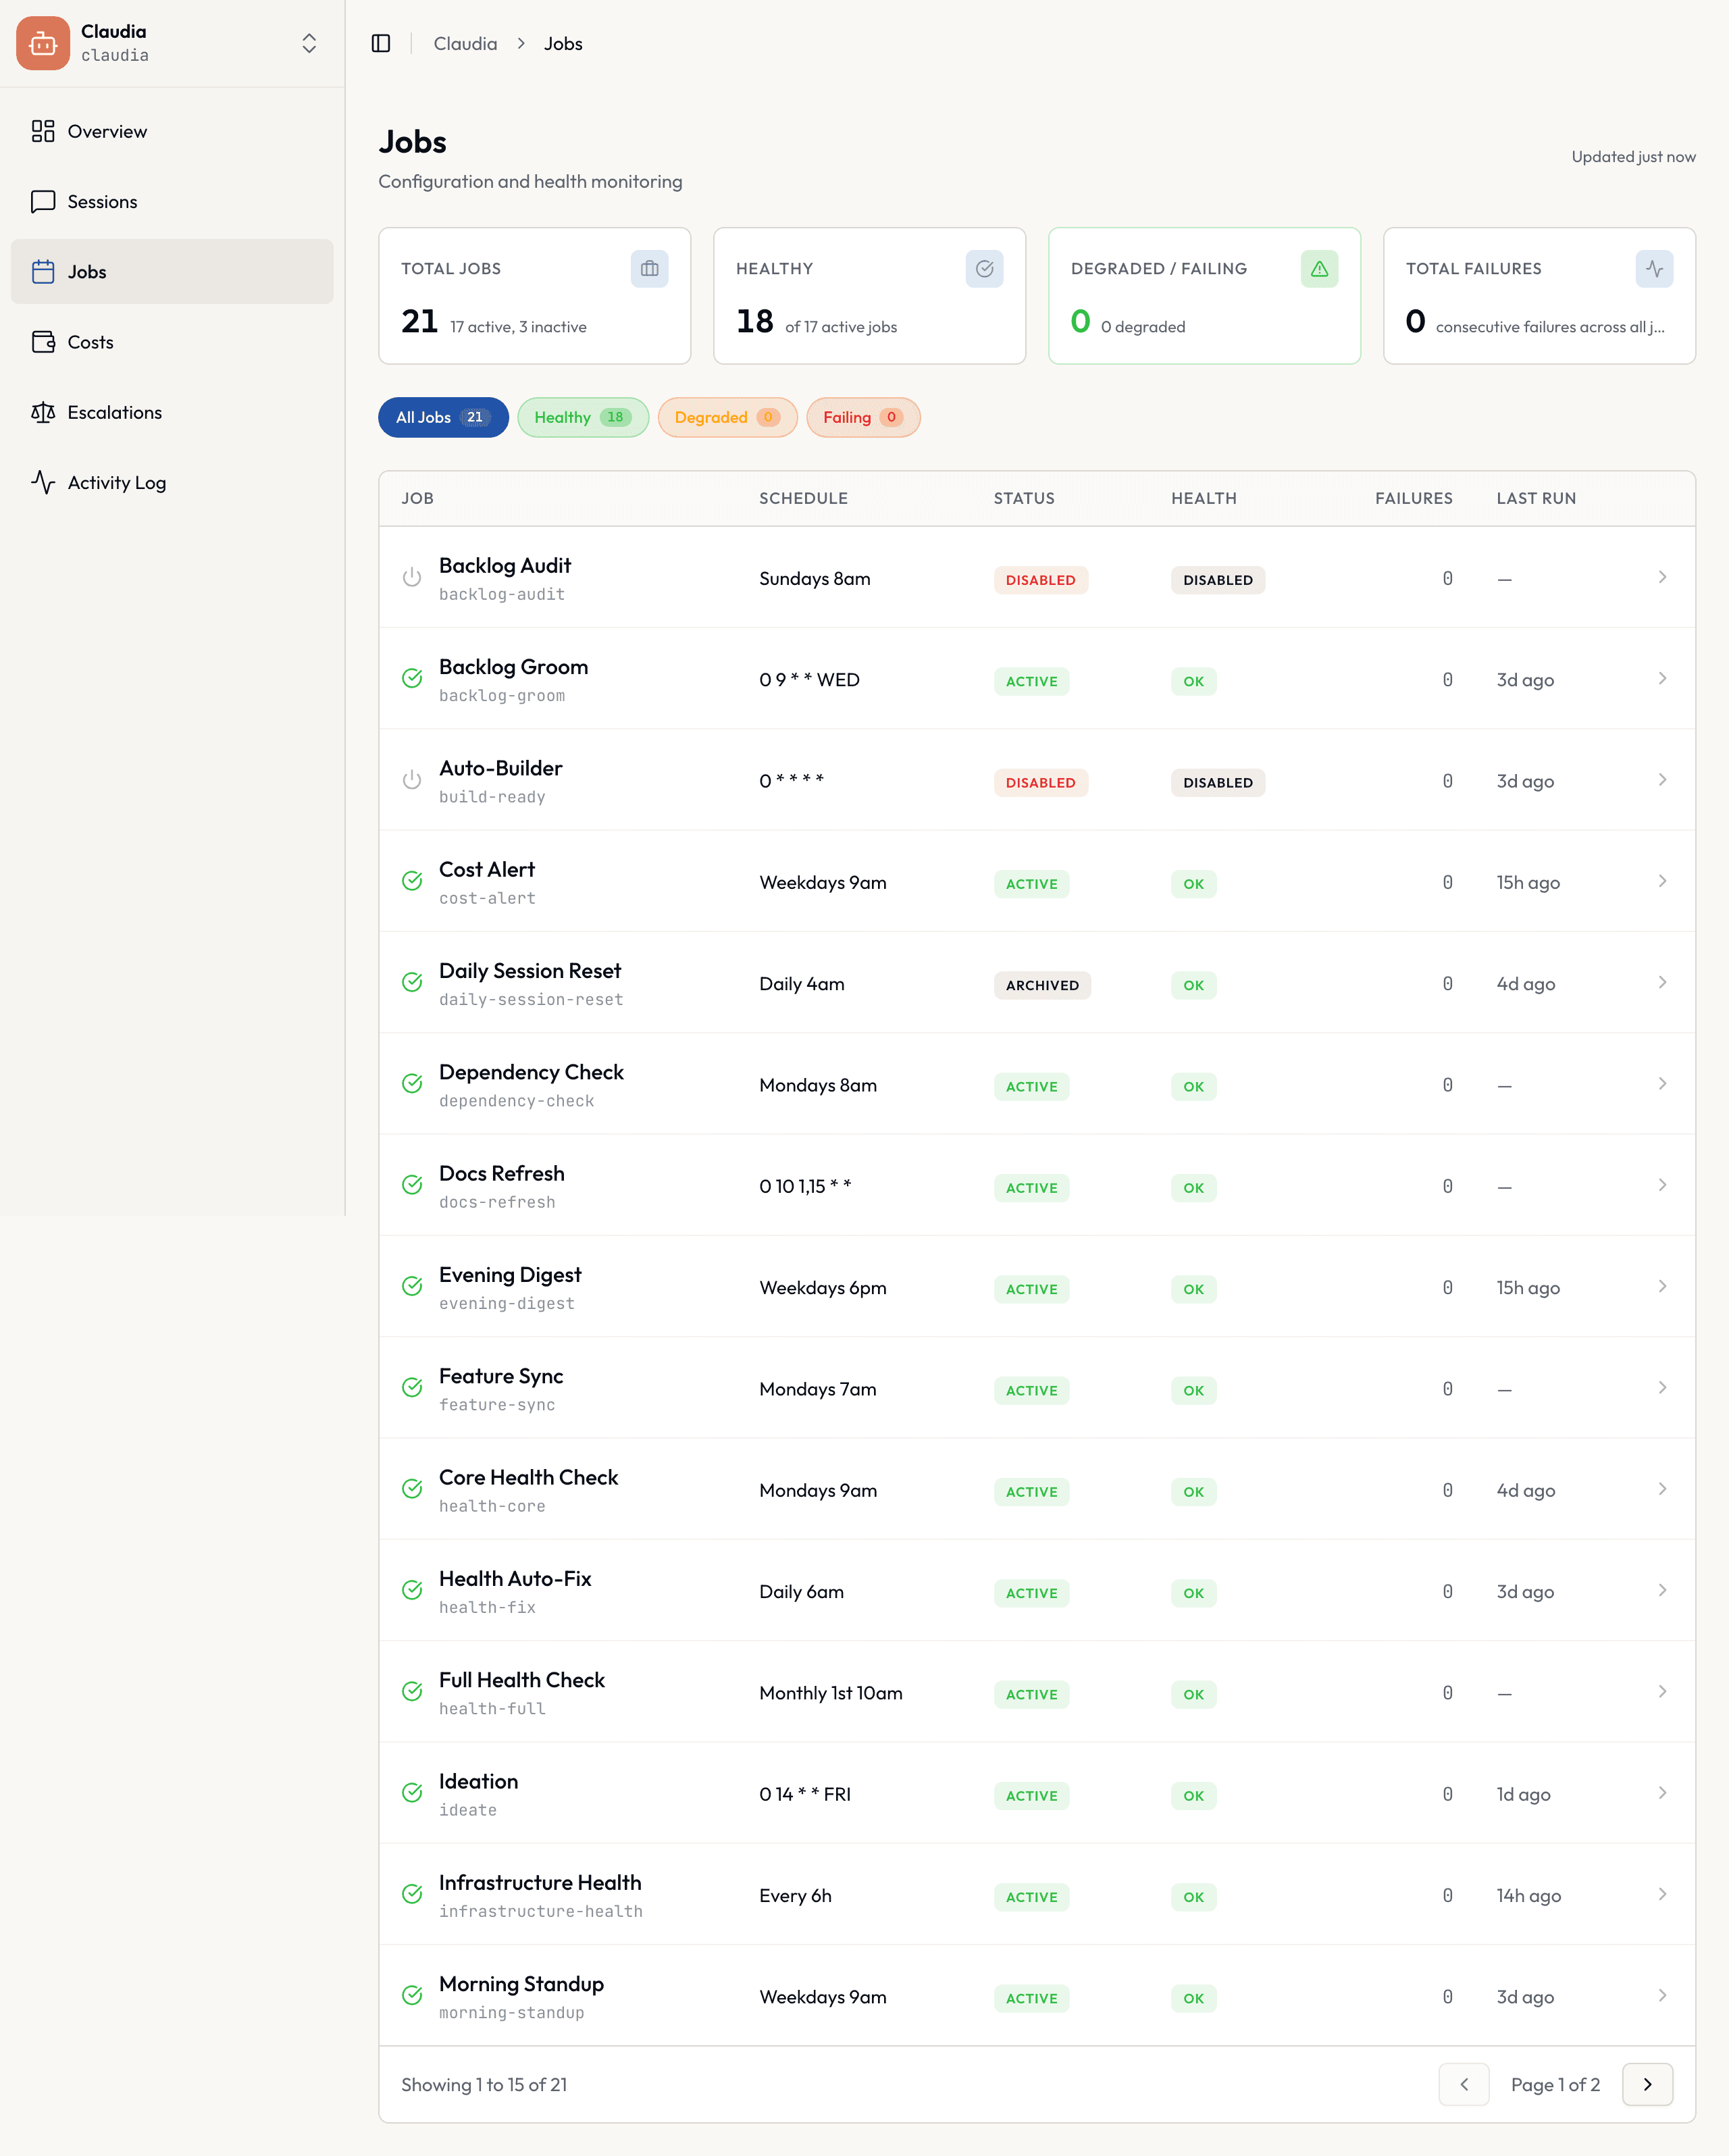Screen dimensions: 1729x2156
Task: Expand details for the Morning Standup job
Action: pos(1663,1996)
